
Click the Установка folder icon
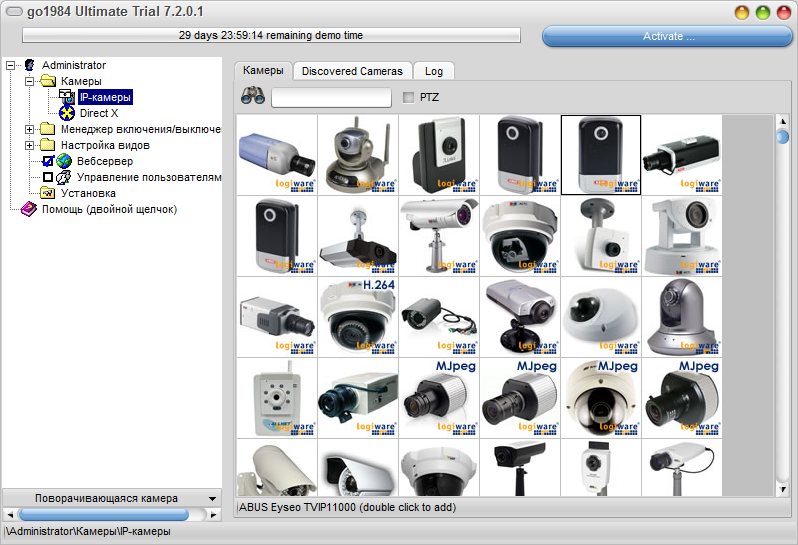pos(47,193)
